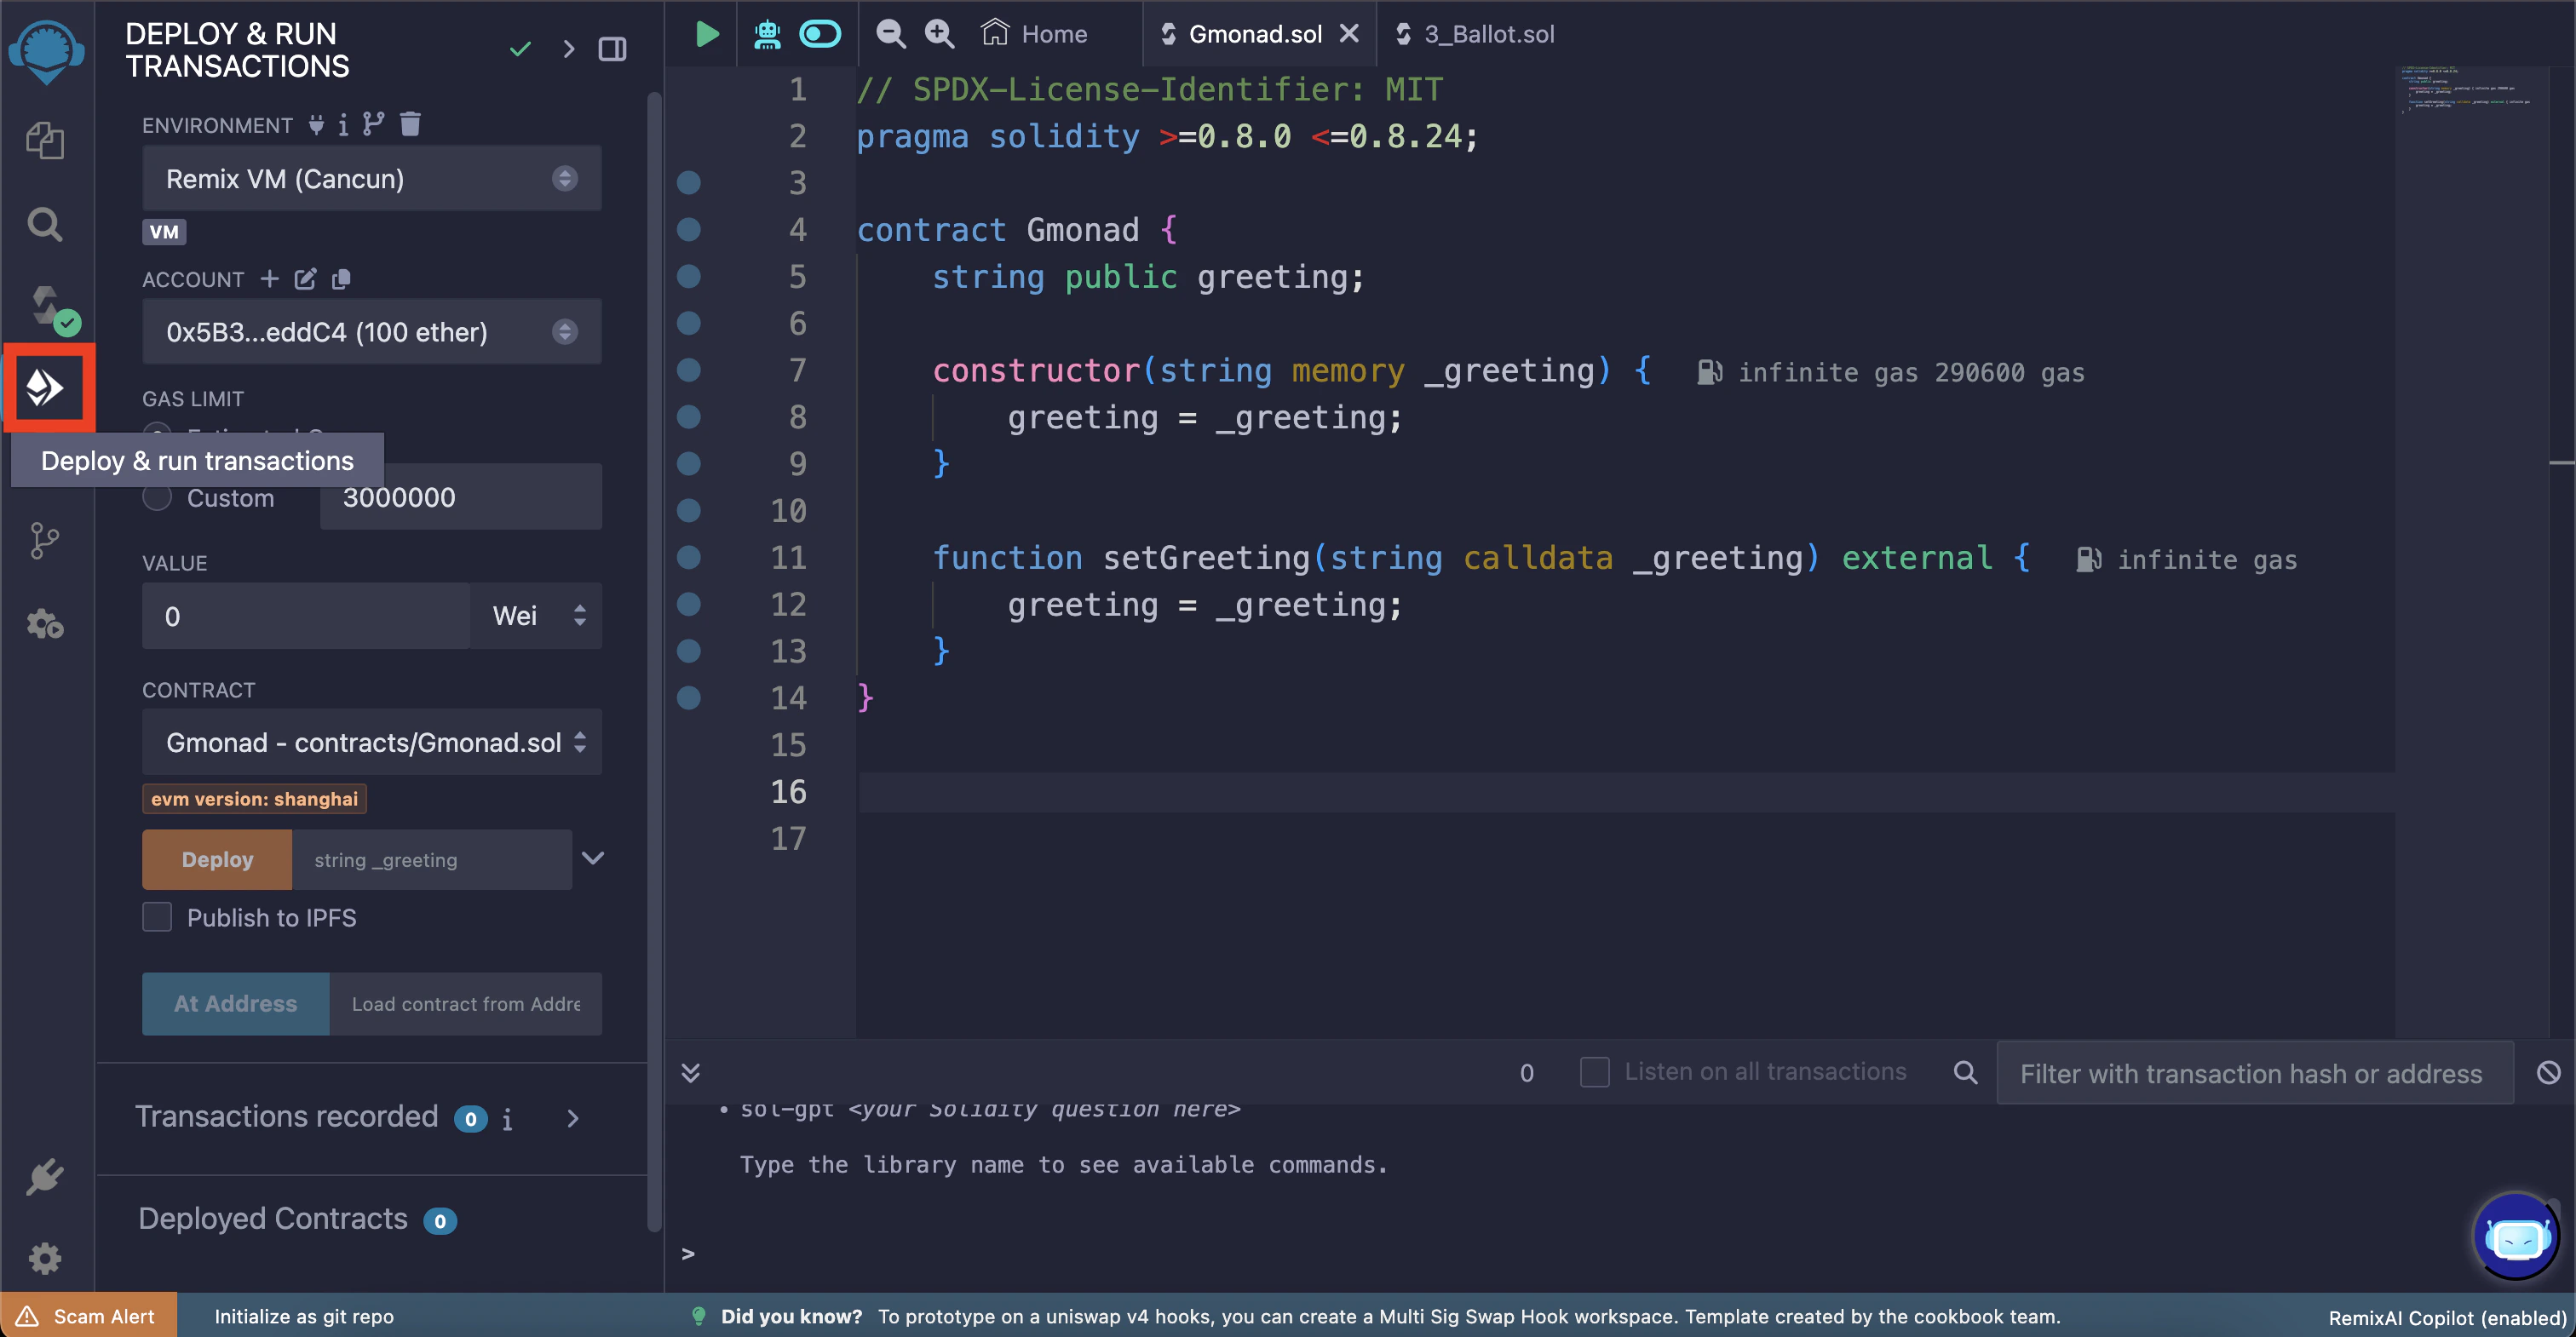Select the Custom gas limit radio button

click(157, 497)
